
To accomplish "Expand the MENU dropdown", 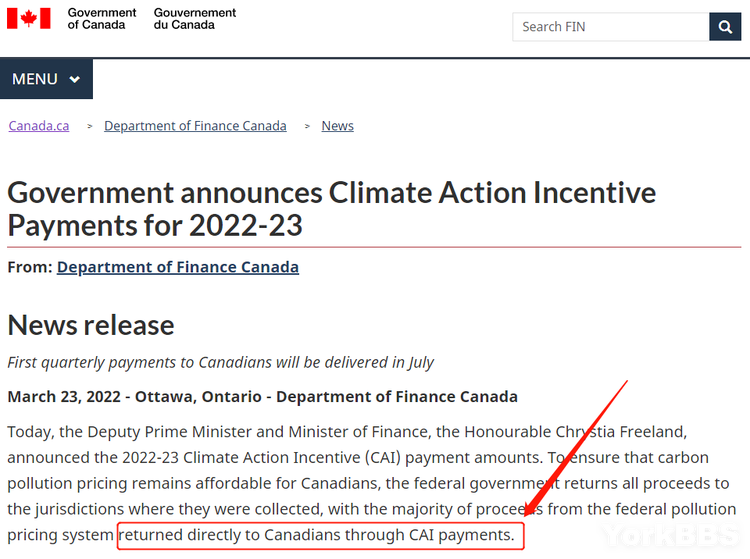I will point(46,79).
